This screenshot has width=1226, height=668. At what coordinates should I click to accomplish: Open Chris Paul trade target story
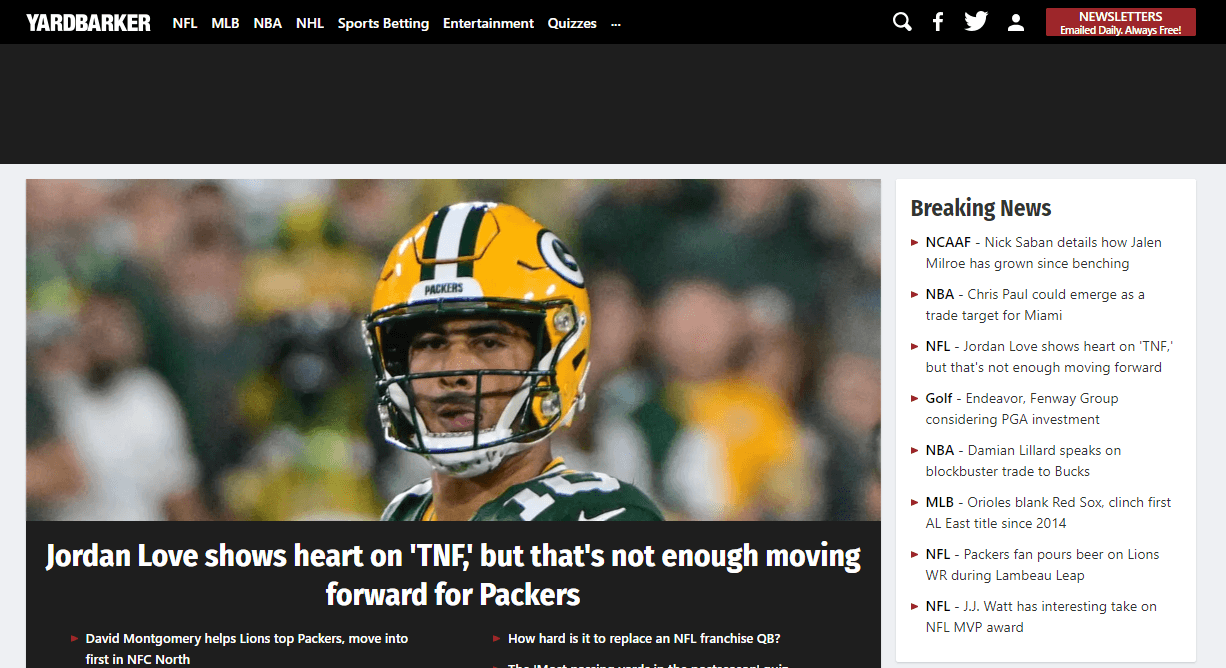tap(1035, 305)
